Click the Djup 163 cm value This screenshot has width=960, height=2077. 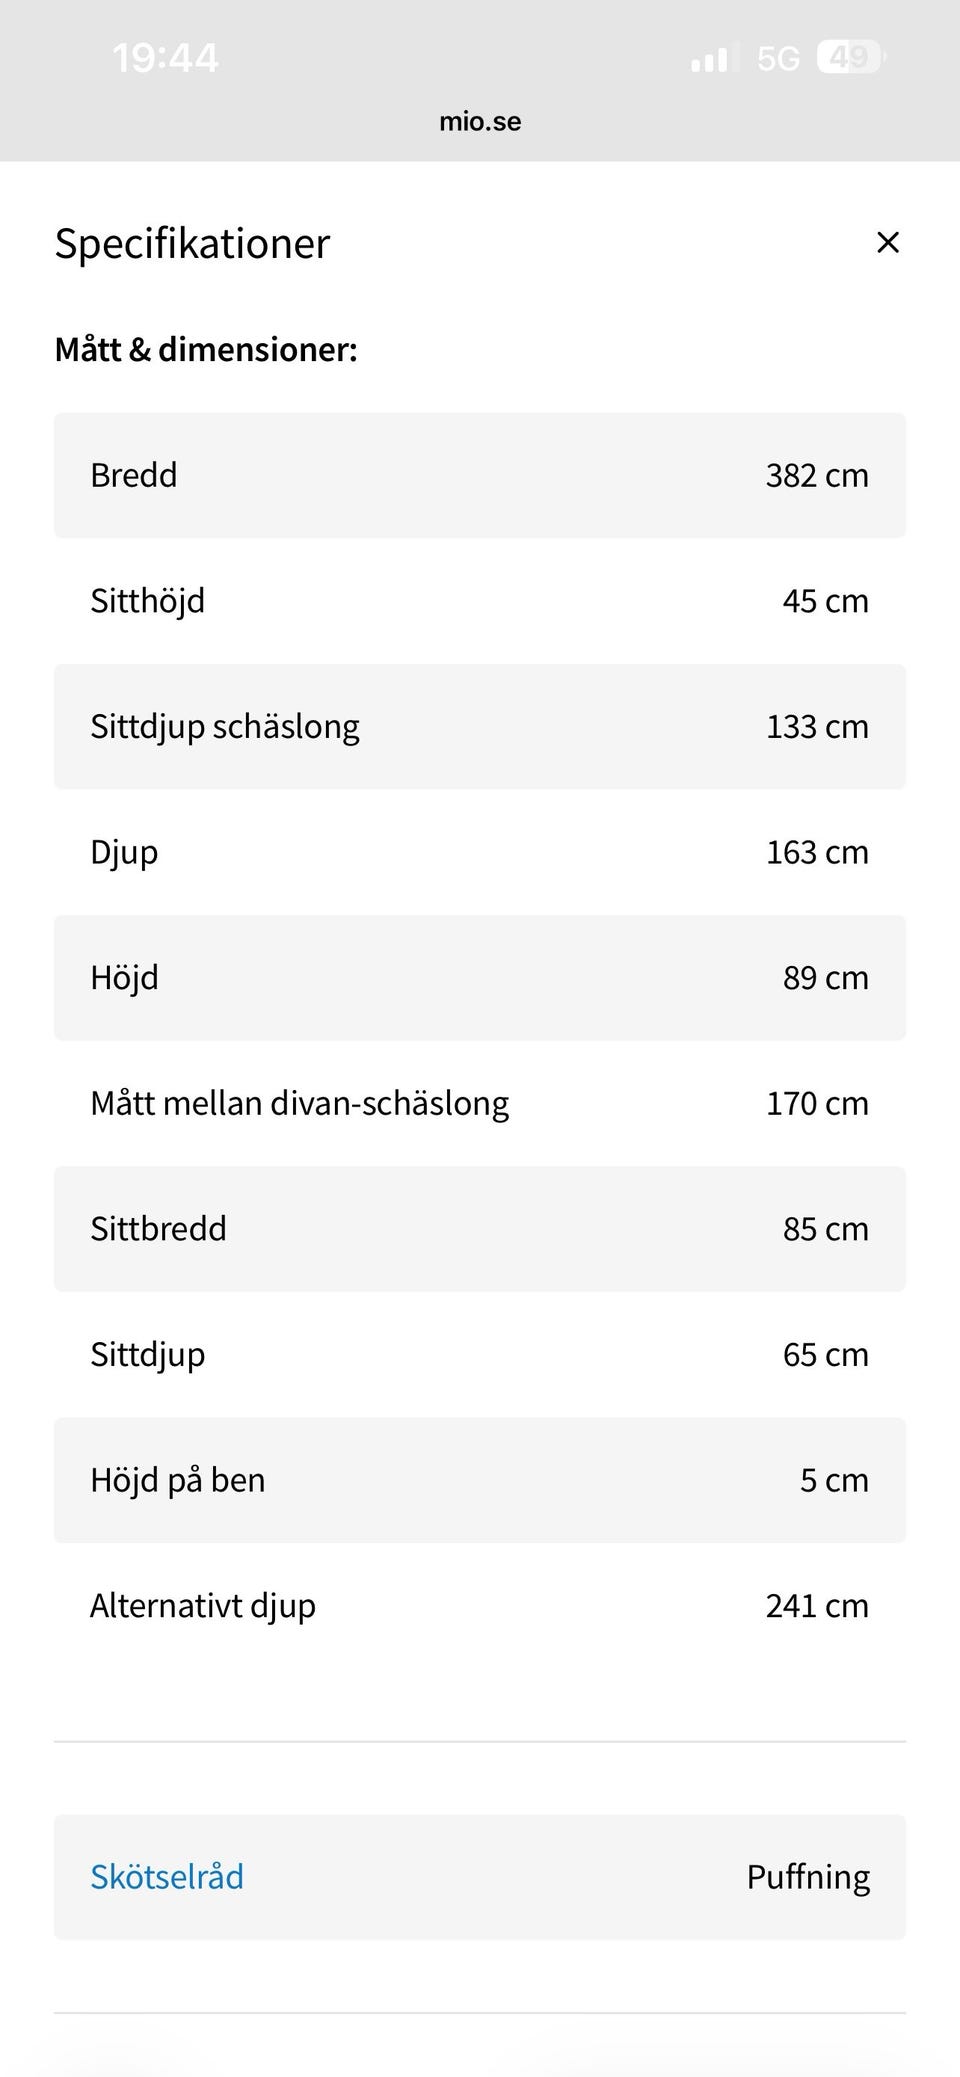817,852
